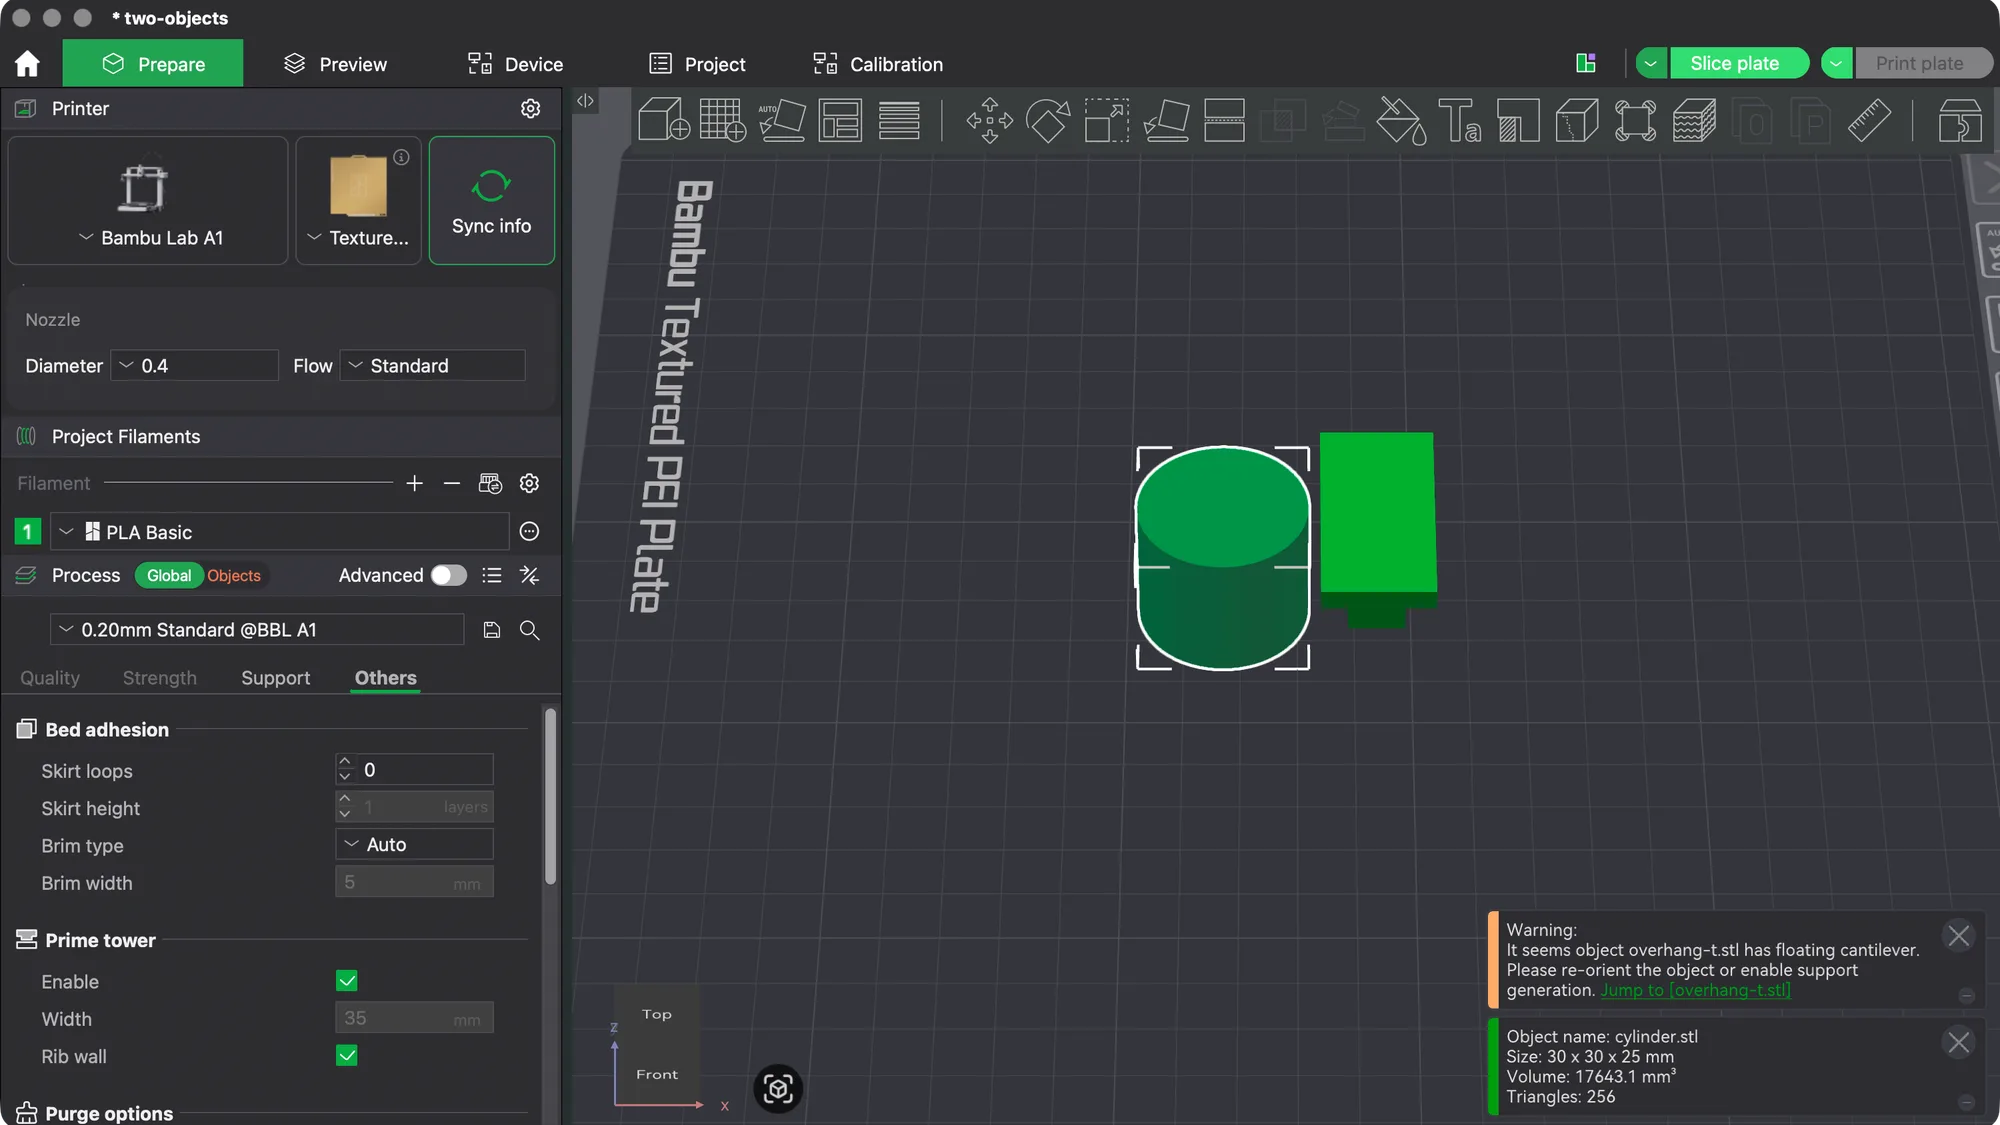Open the 0.20mm Standard process preset dropdown
The image size is (2000, 1125).
[257, 630]
